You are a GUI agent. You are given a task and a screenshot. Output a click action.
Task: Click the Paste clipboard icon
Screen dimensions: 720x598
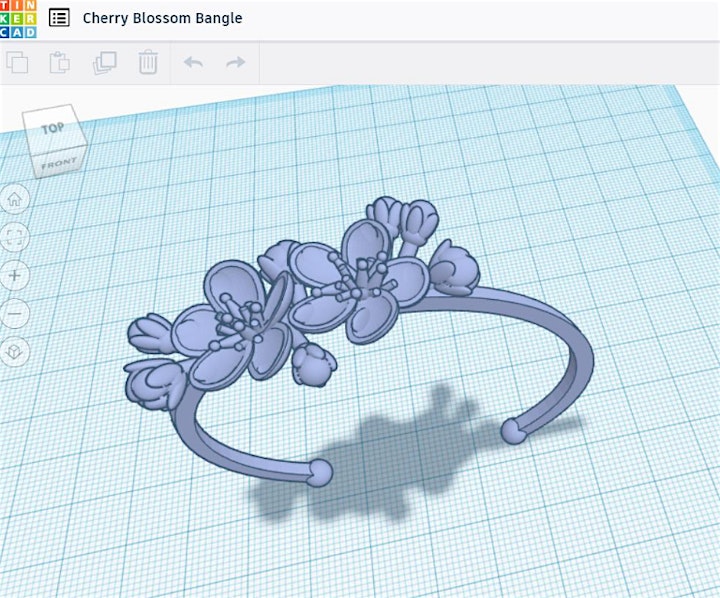60,62
